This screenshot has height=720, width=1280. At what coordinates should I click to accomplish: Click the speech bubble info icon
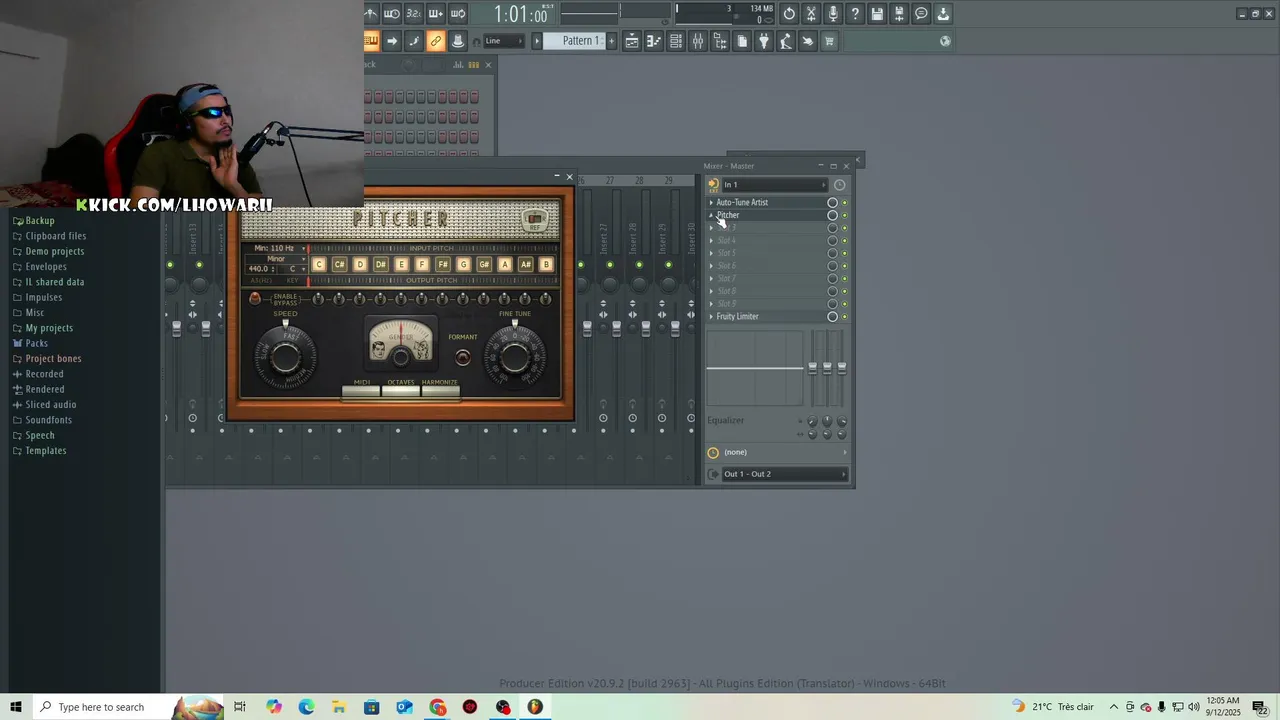921,14
